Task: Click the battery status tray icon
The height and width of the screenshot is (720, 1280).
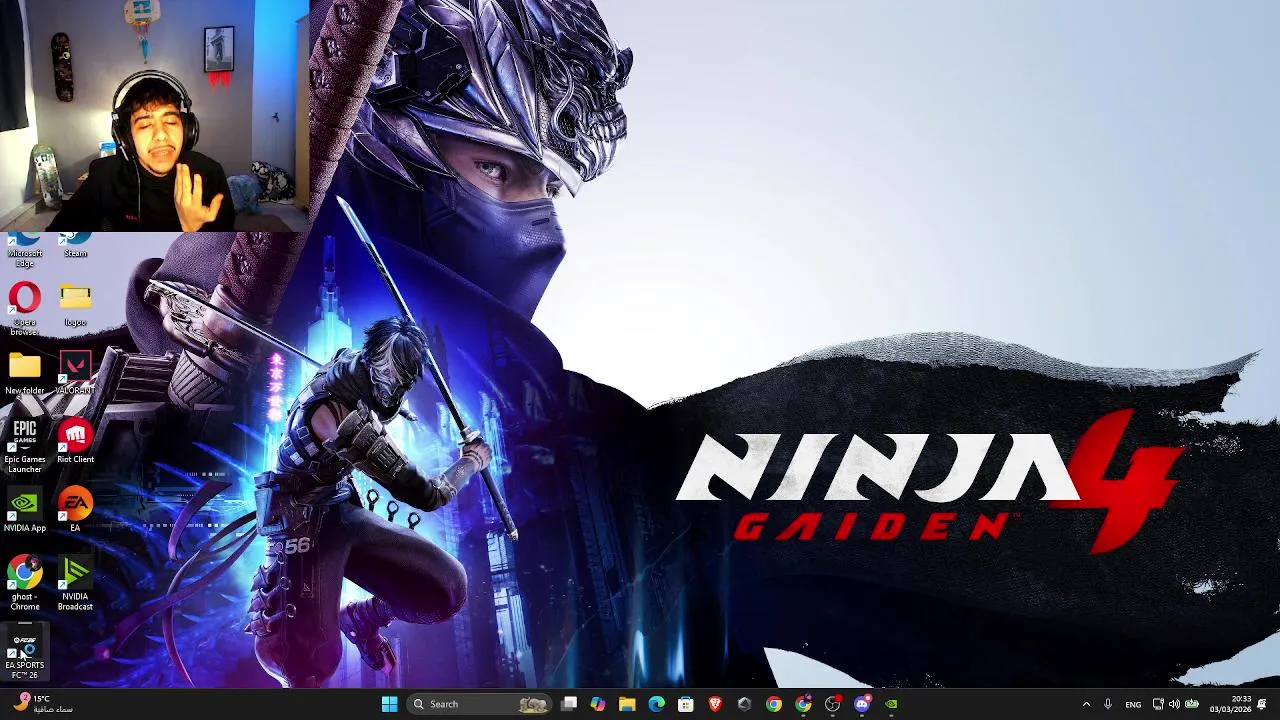Action: point(1192,704)
